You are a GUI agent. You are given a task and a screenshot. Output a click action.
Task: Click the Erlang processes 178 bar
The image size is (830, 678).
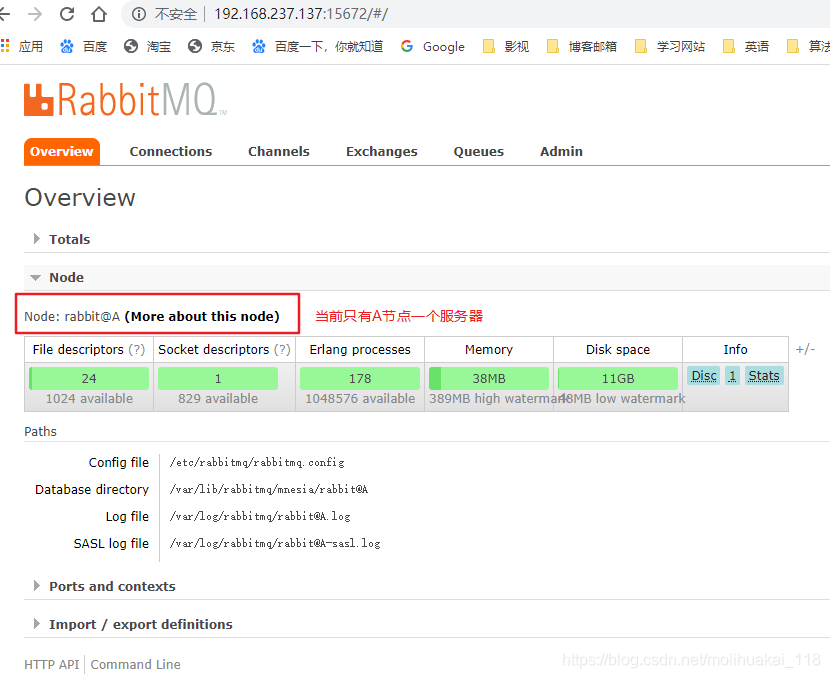click(360, 378)
